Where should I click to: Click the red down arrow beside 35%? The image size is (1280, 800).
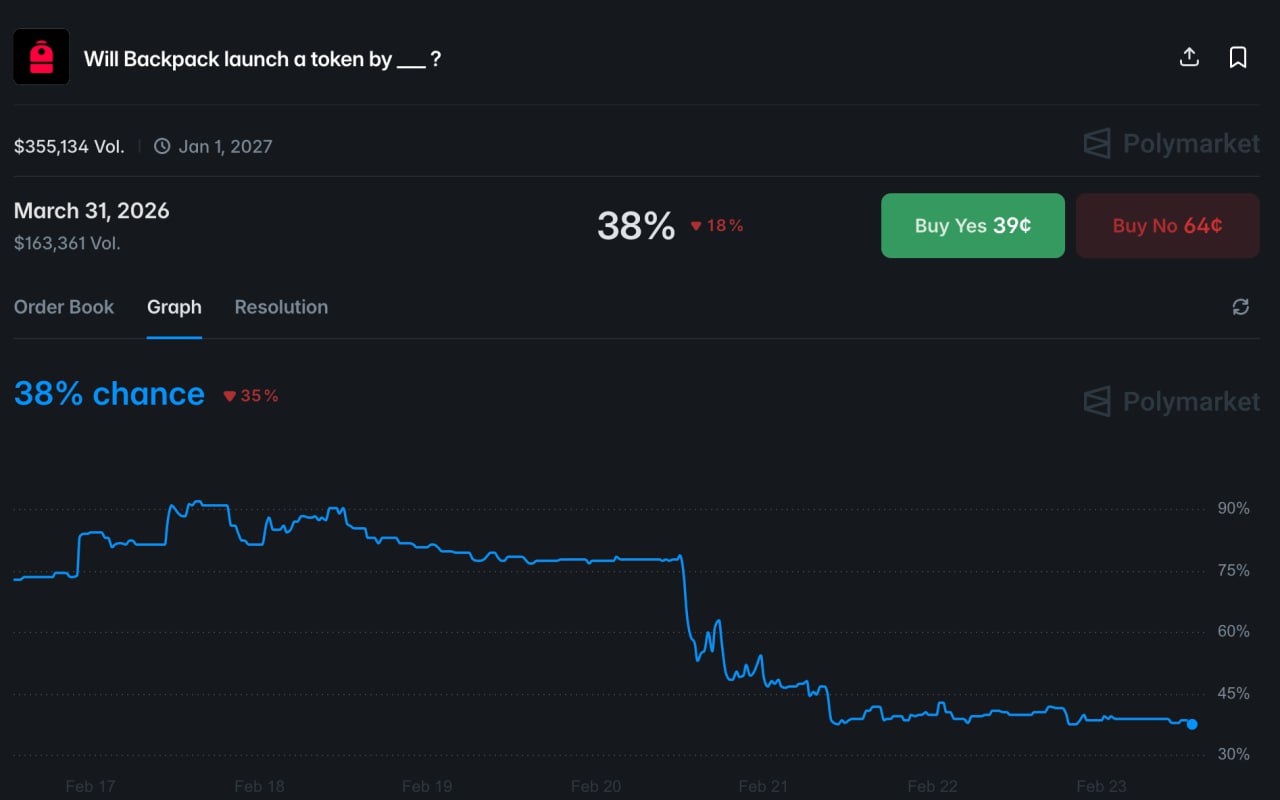click(229, 396)
